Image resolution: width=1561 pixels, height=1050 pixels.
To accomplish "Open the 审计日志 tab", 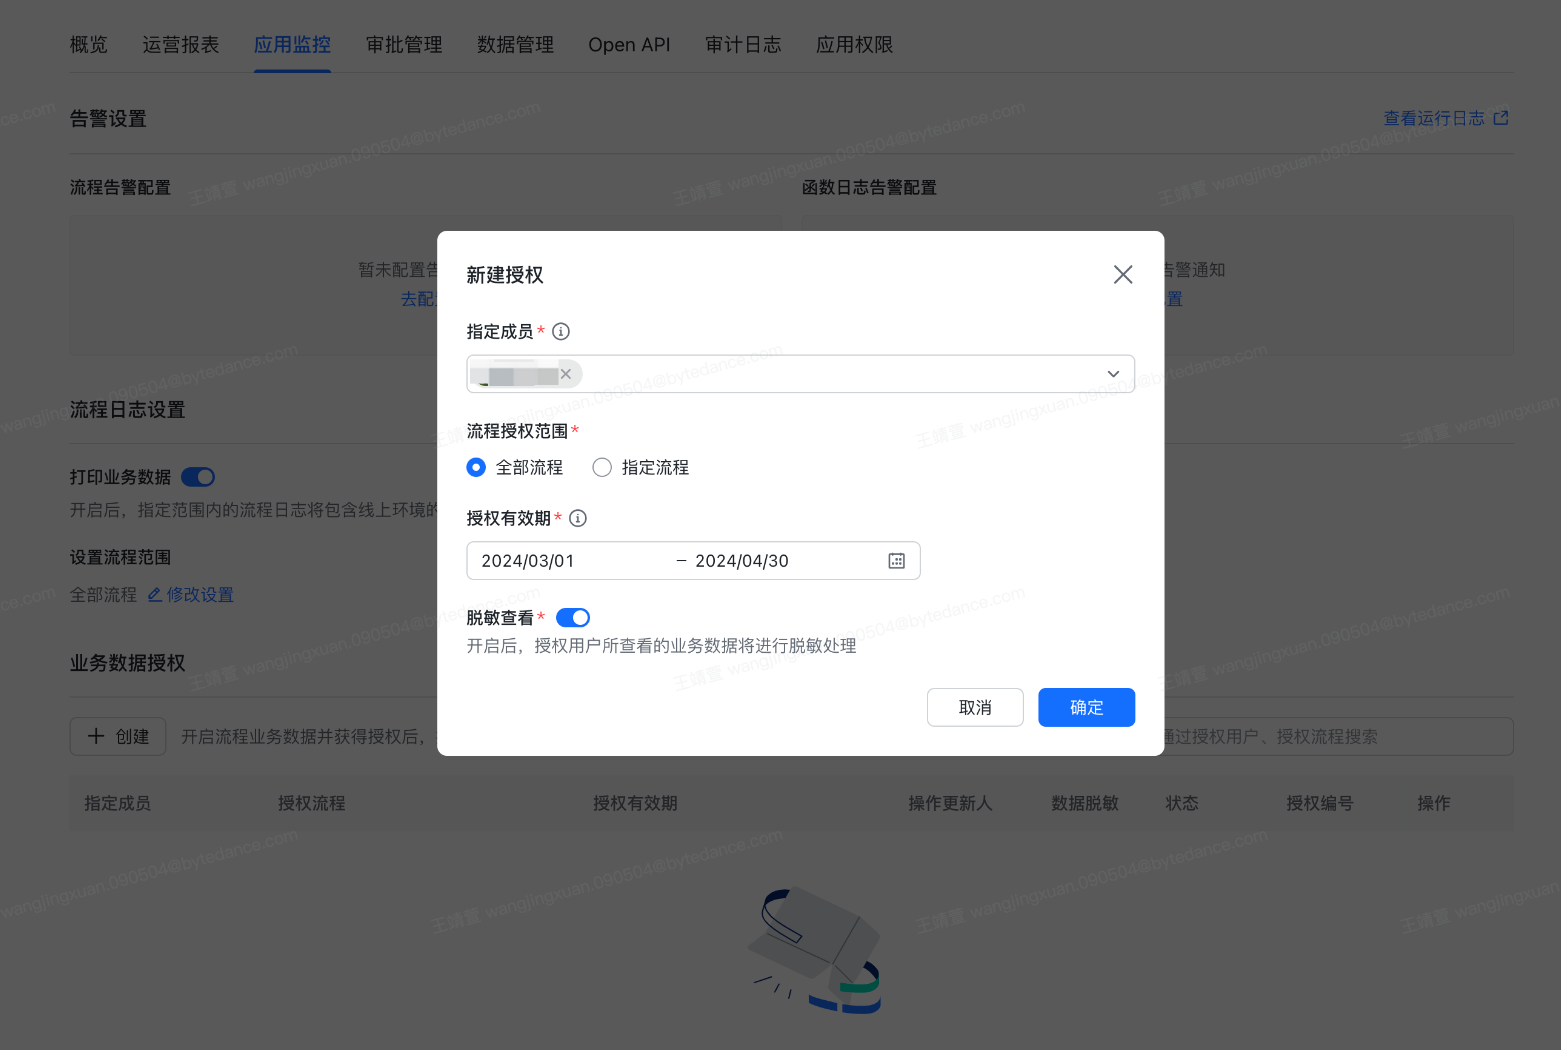I will point(743,45).
